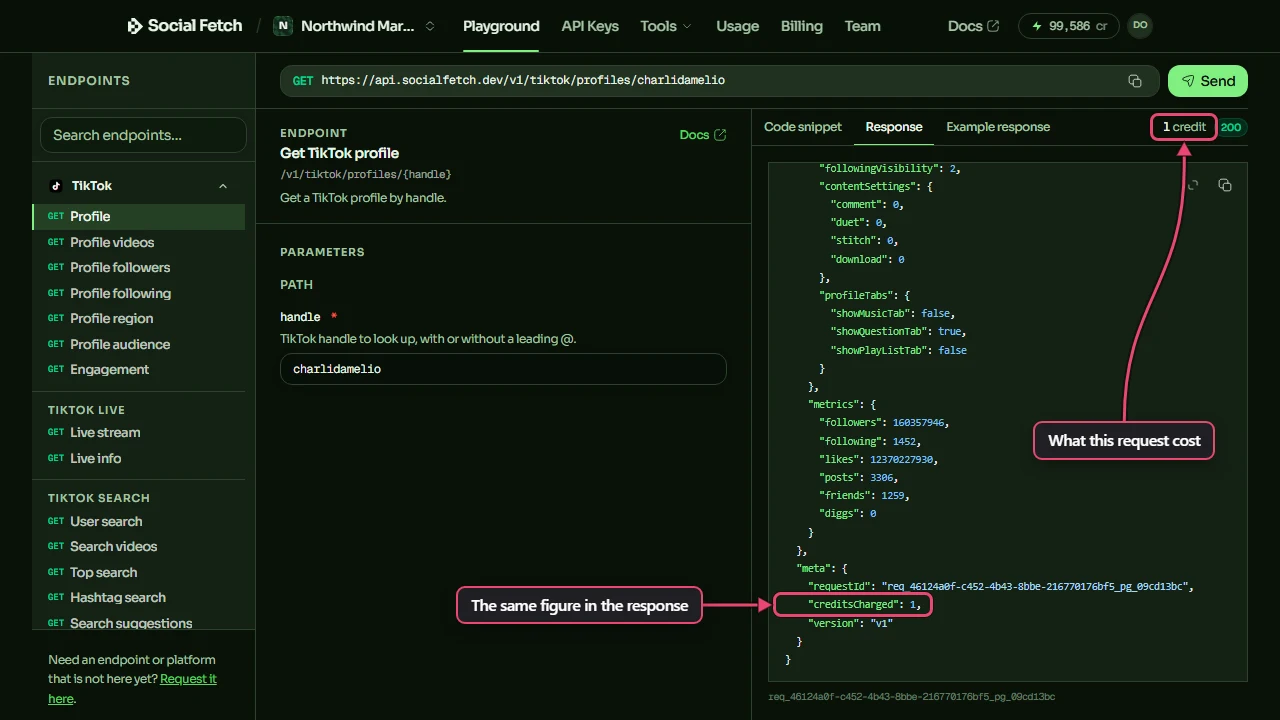
Task: Click the Social Fetch logo
Action: click(x=184, y=26)
